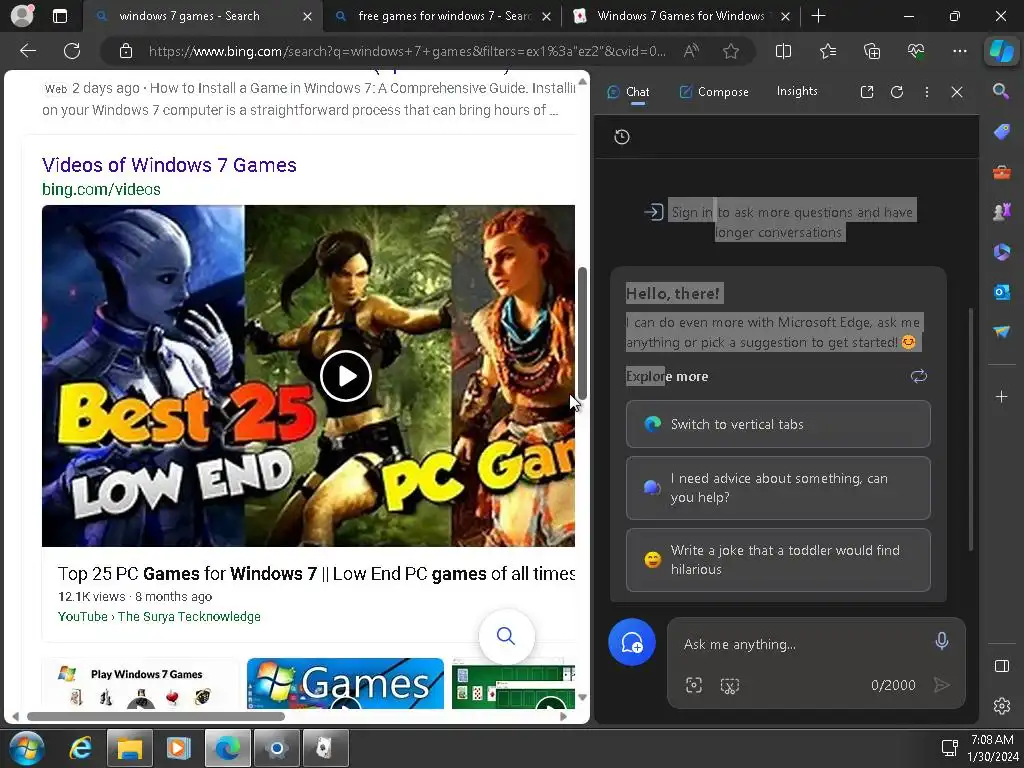Click the floating search magnifier button
This screenshot has width=1024, height=768.
coord(506,636)
